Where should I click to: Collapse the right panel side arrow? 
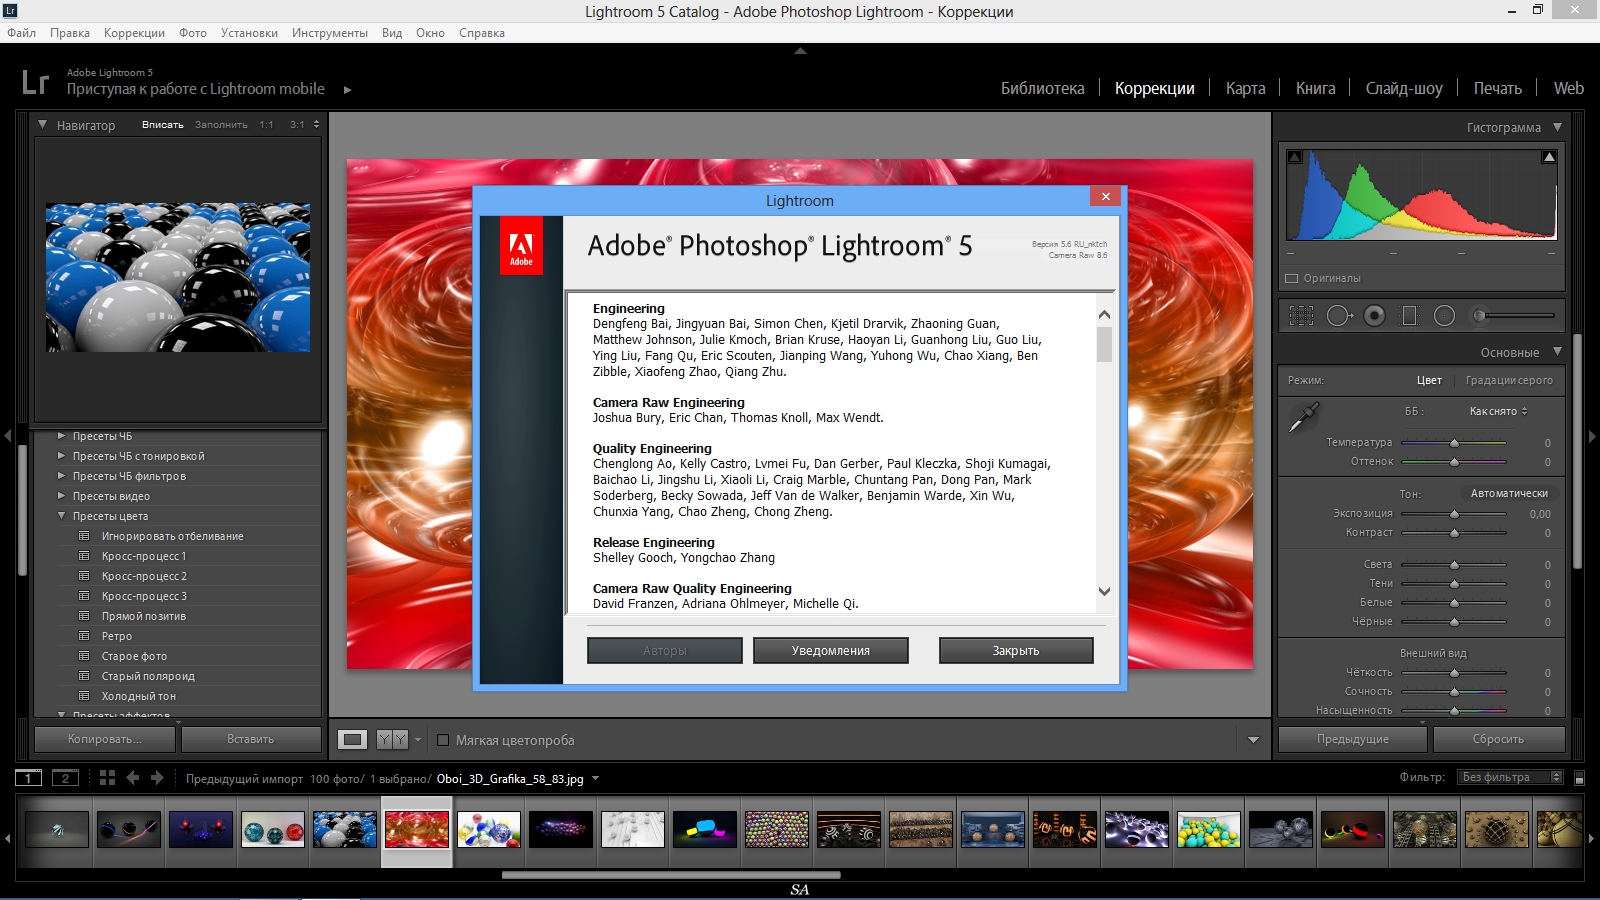pos(1592,436)
